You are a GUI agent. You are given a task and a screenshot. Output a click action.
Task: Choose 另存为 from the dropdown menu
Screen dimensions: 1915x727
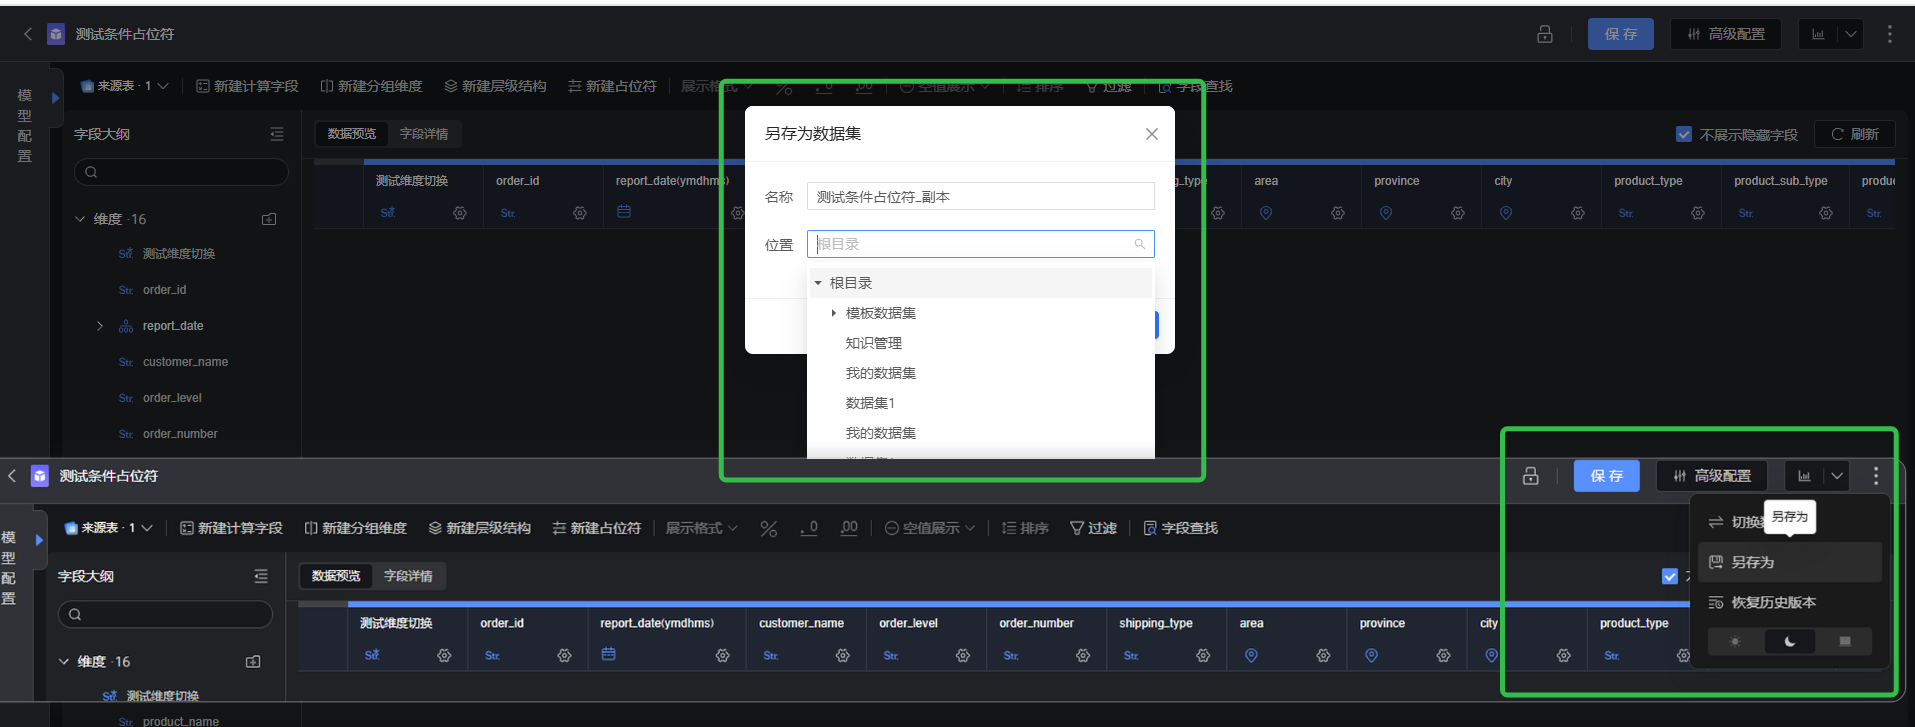point(1790,562)
